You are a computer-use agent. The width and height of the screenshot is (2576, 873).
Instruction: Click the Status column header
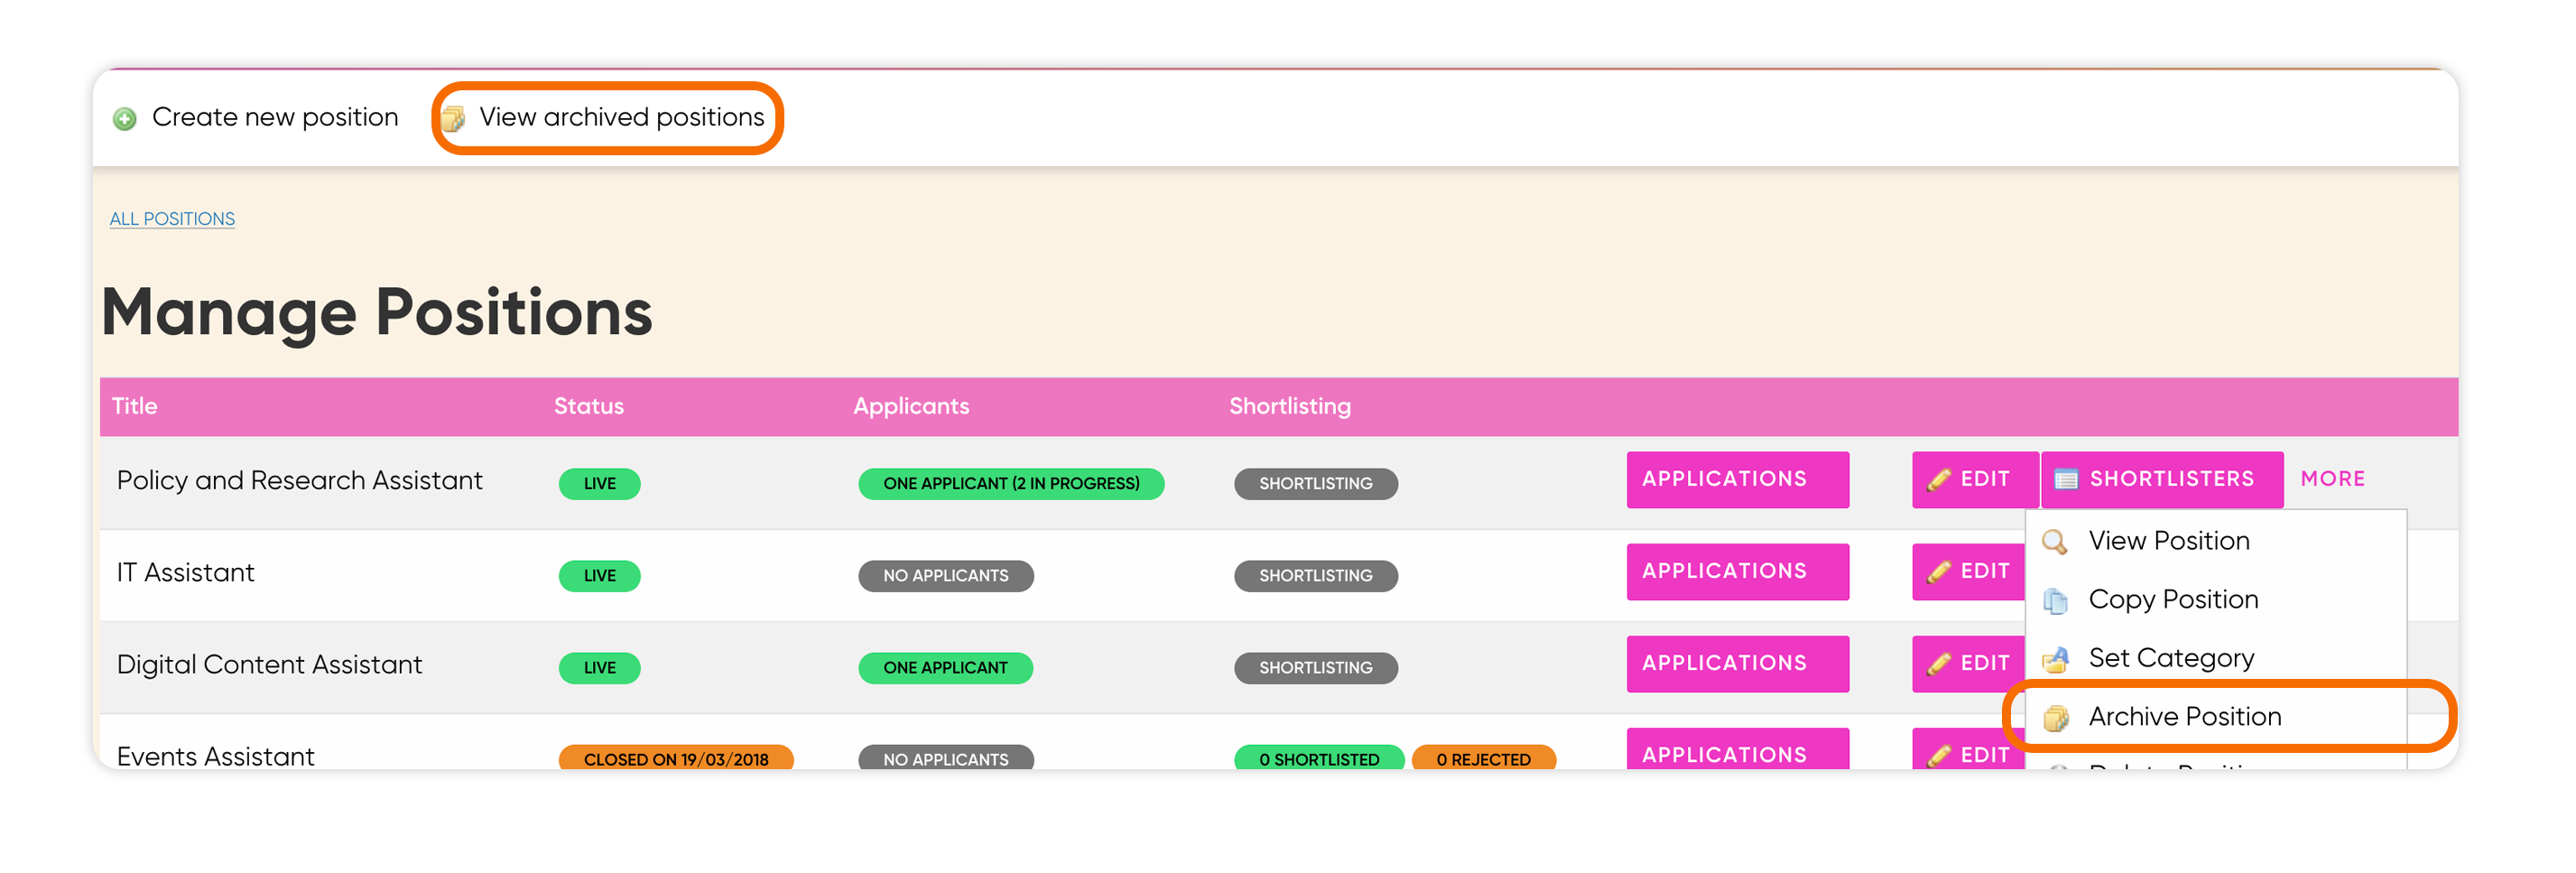[x=589, y=406]
